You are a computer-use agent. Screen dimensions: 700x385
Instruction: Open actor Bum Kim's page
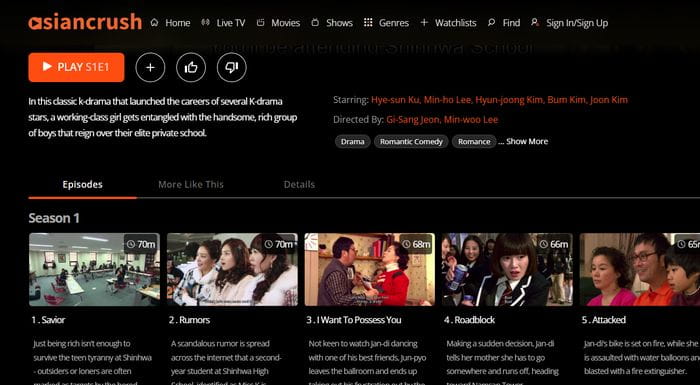[567, 100]
